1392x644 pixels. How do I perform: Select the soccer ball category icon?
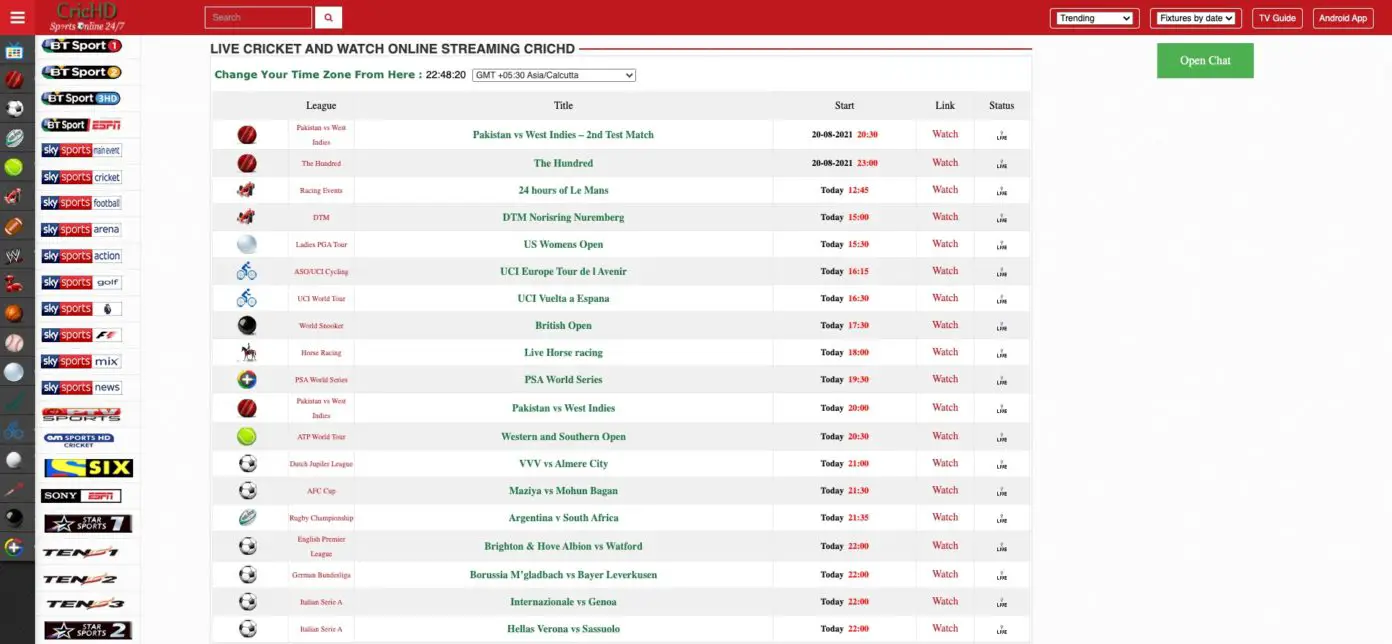pyautogui.click(x=17, y=108)
